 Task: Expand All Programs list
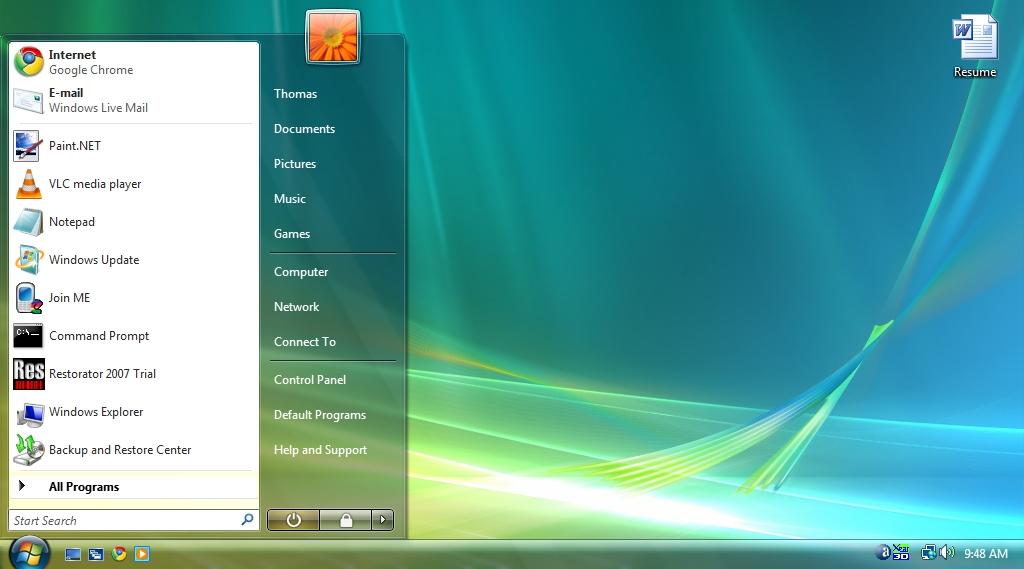84,487
